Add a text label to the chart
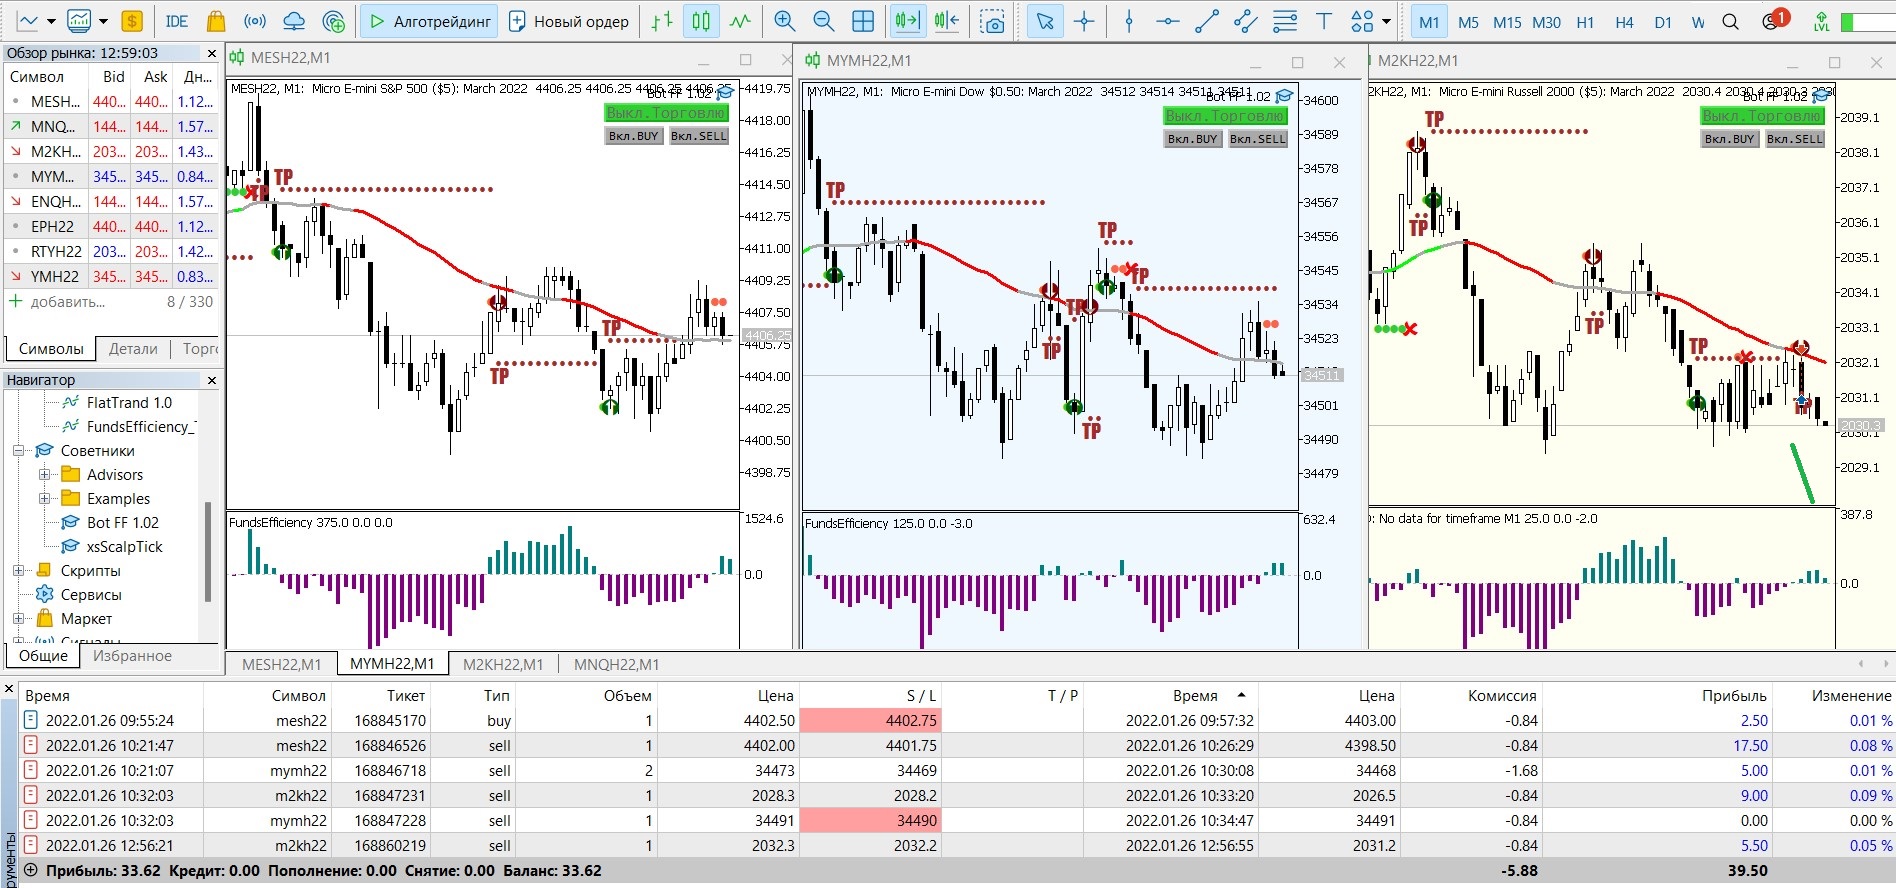Viewport: 1896px width, 888px height. point(1324,21)
